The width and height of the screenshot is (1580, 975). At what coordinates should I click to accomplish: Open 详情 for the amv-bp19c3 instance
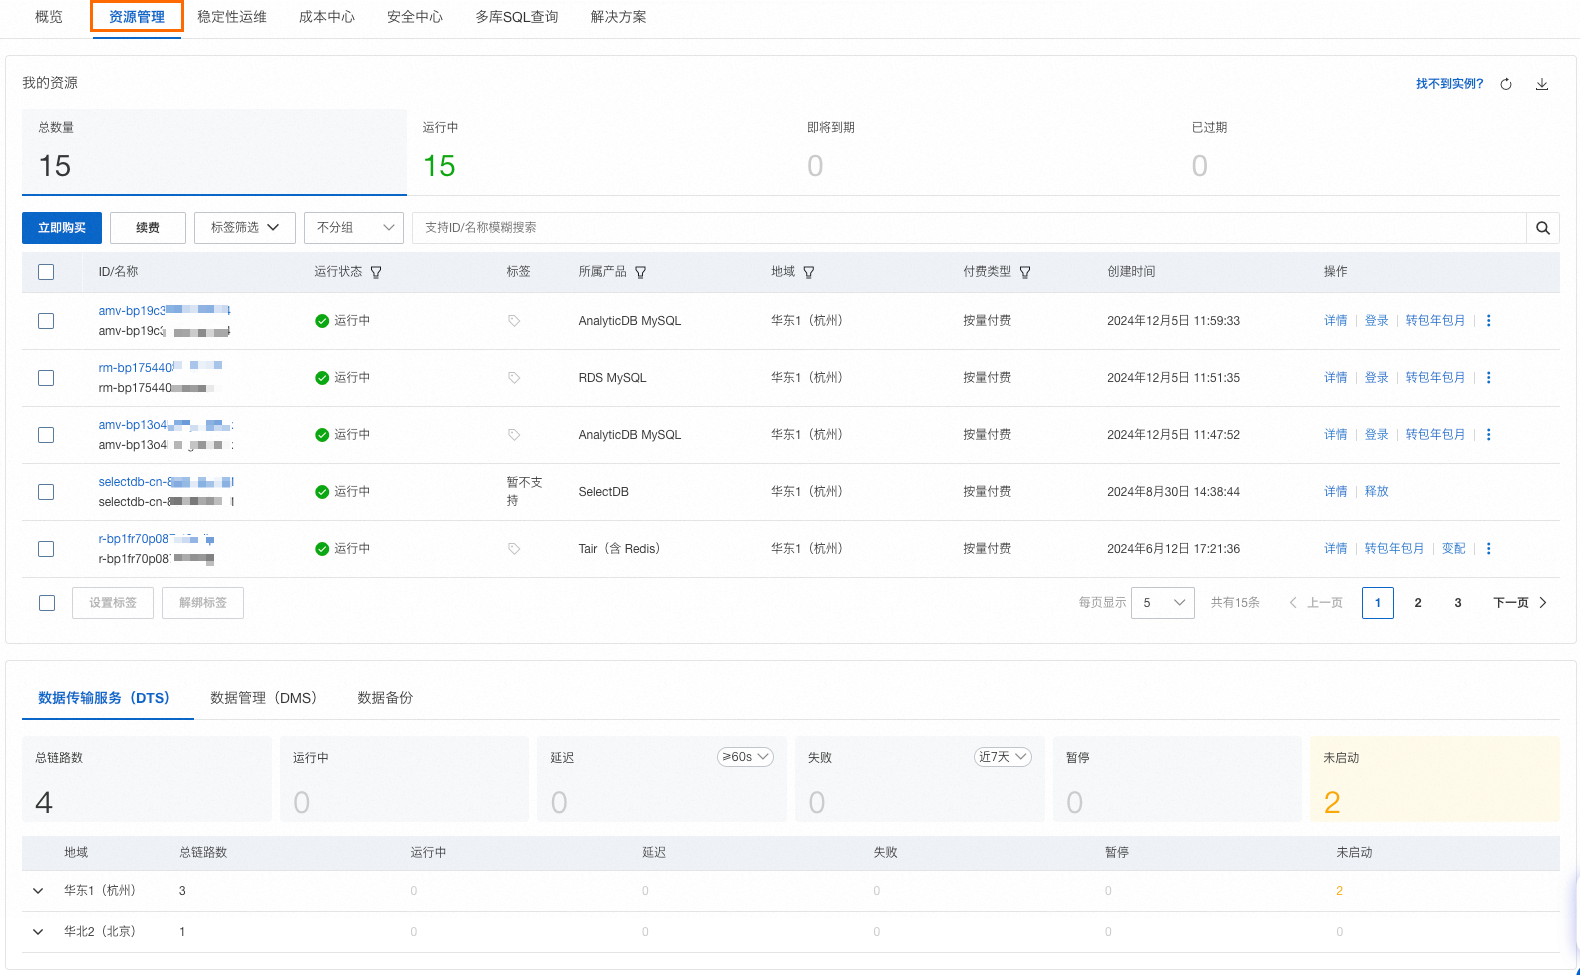click(x=1336, y=321)
